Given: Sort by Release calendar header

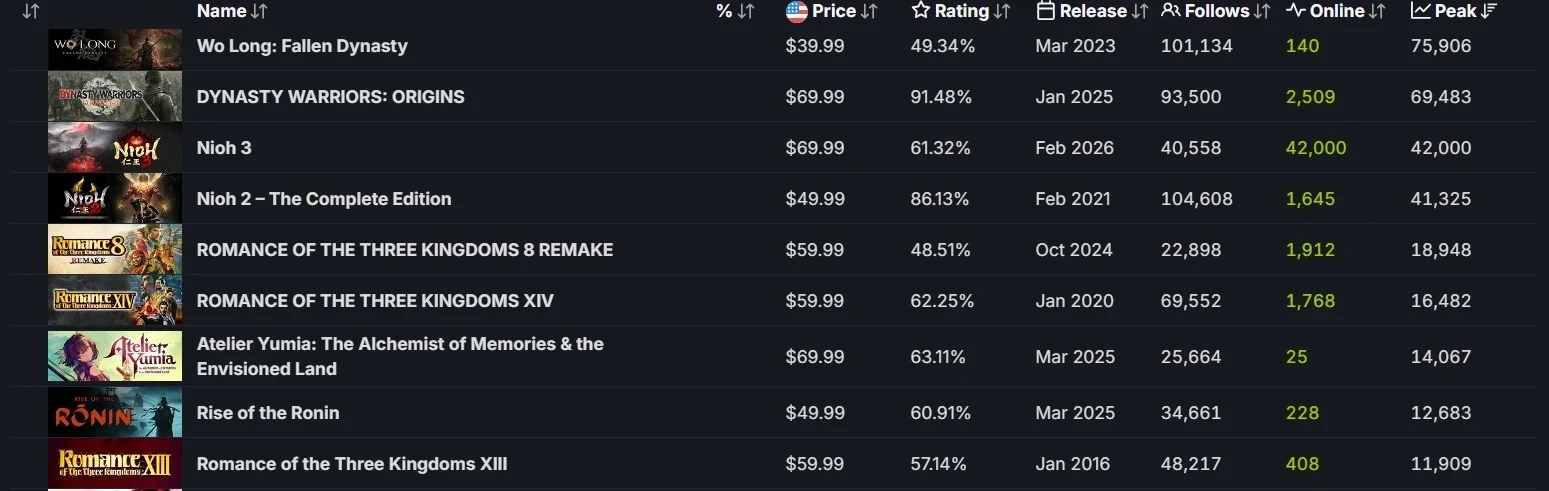Looking at the screenshot, I should [x=1092, y=11].
